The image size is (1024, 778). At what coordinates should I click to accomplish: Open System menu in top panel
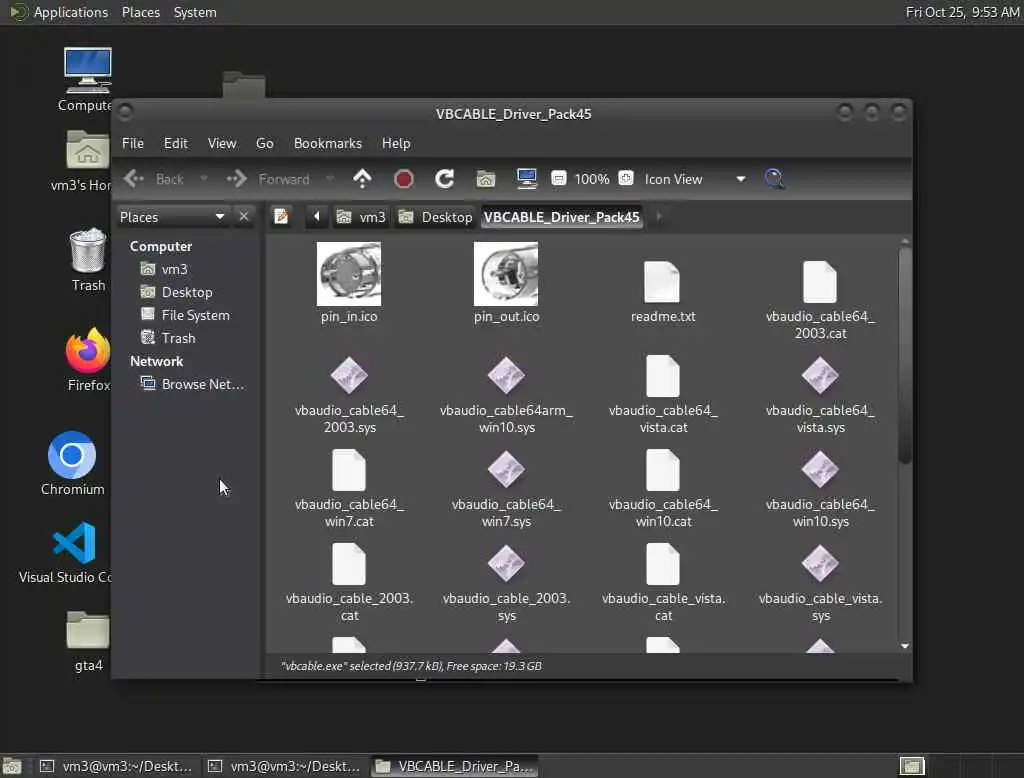coord(195,12)
